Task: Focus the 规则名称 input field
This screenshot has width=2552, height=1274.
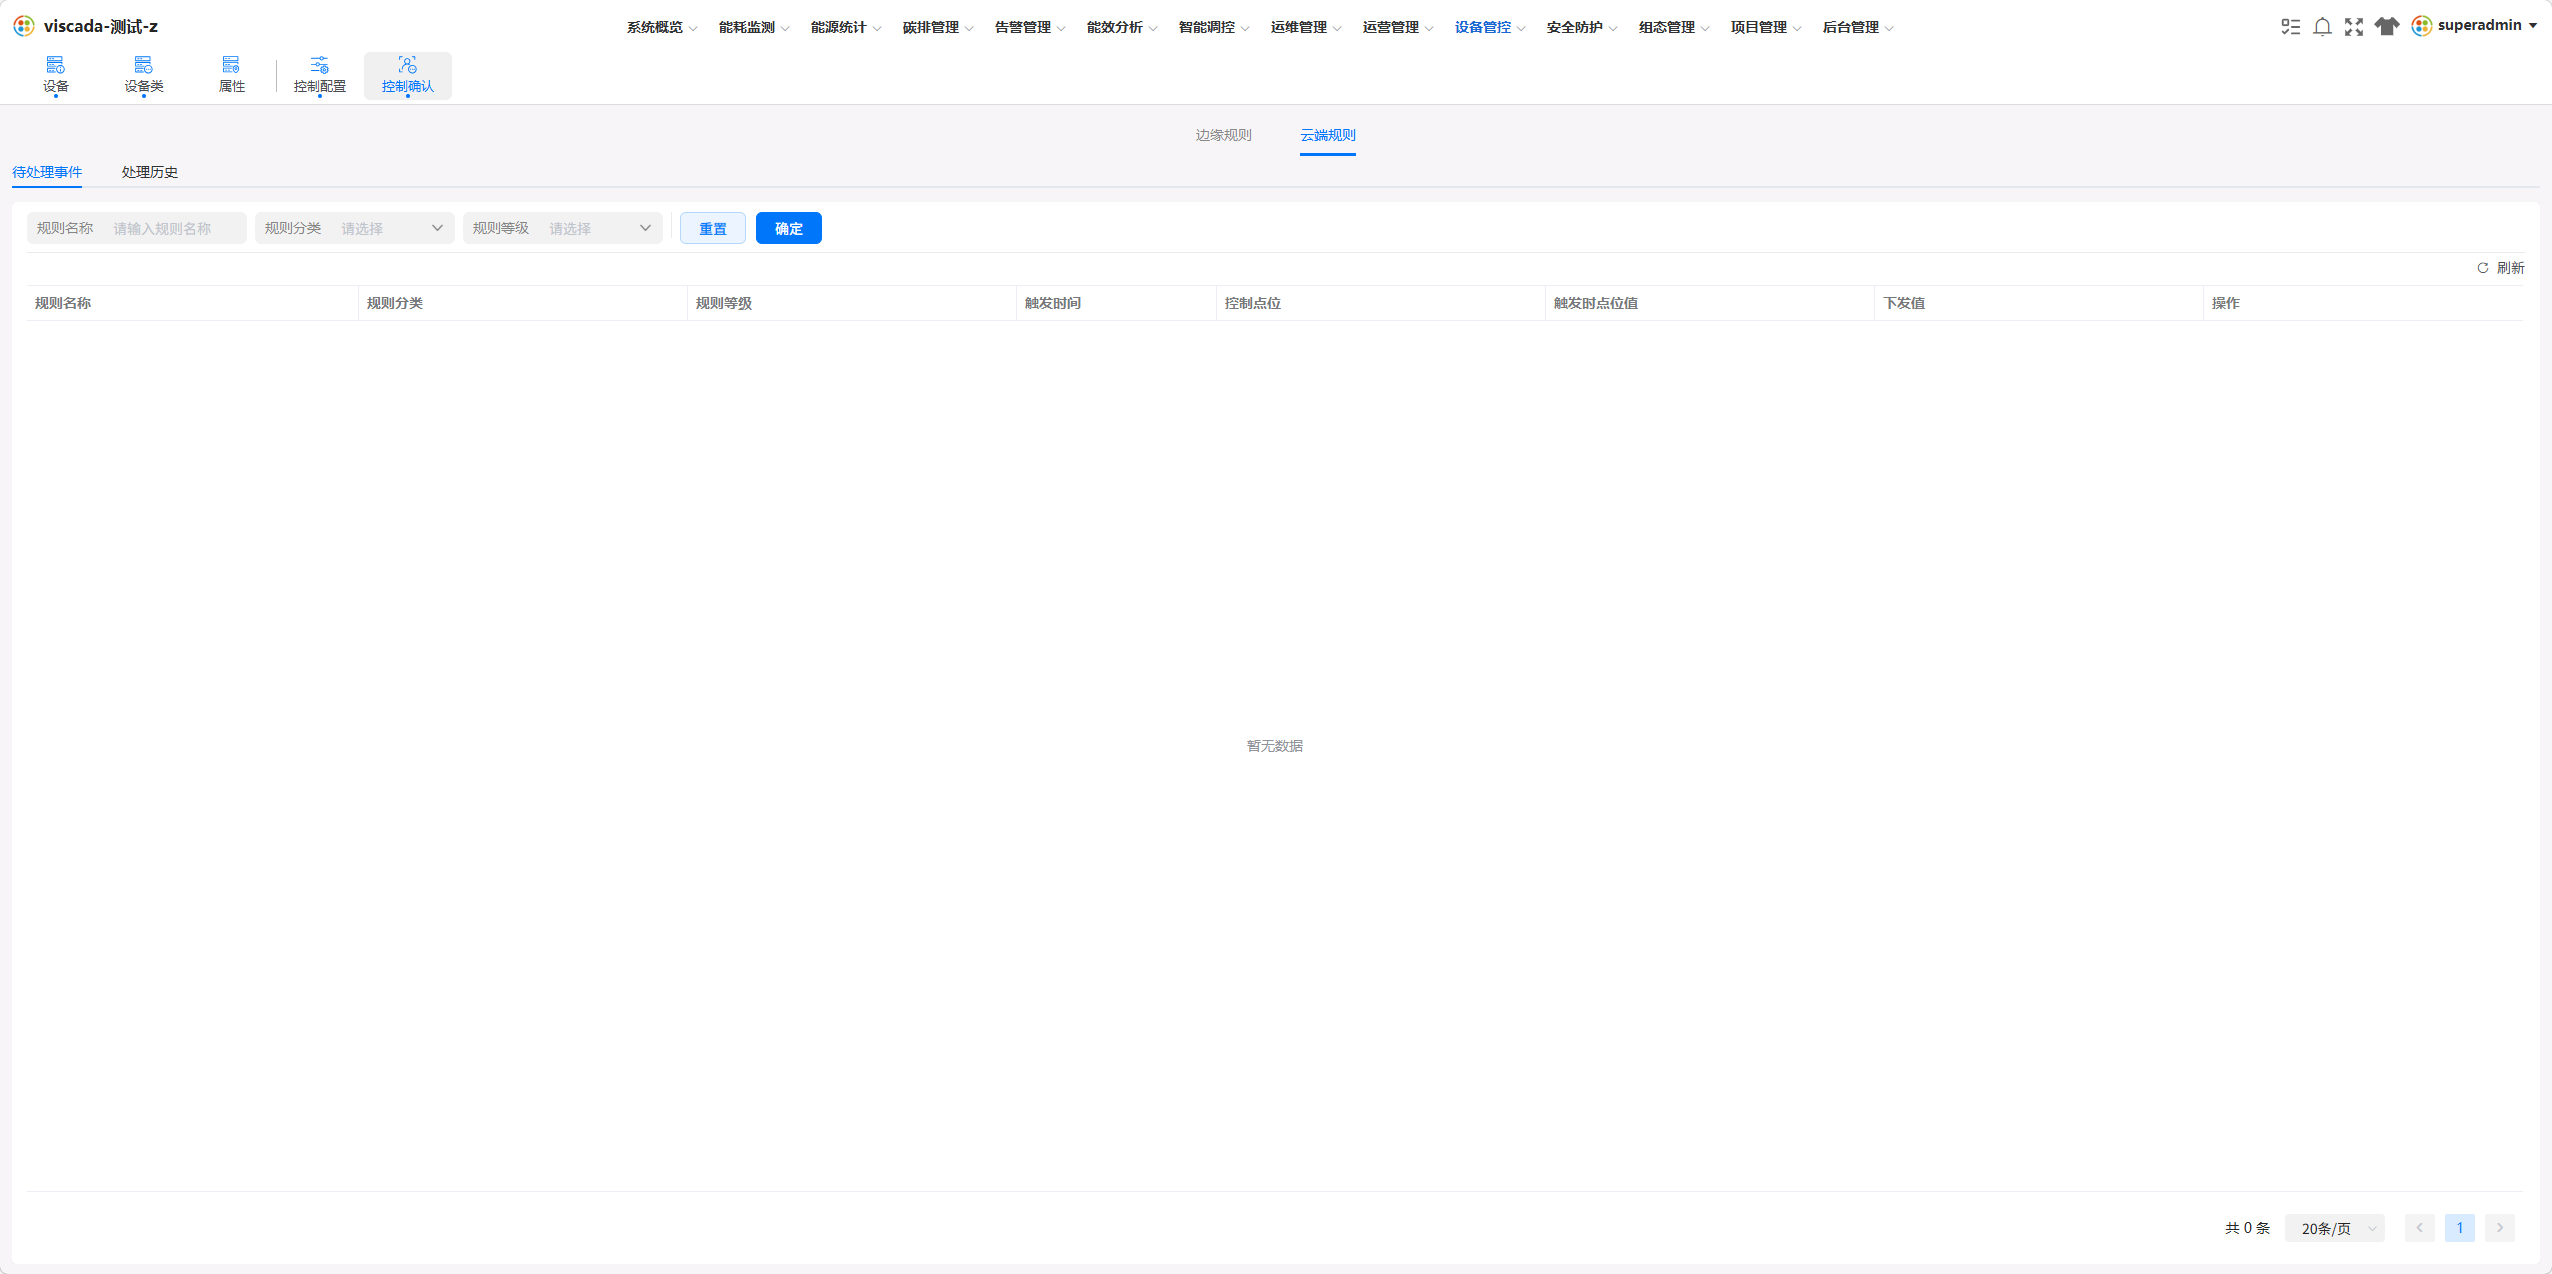Action: tap(137, 228)
